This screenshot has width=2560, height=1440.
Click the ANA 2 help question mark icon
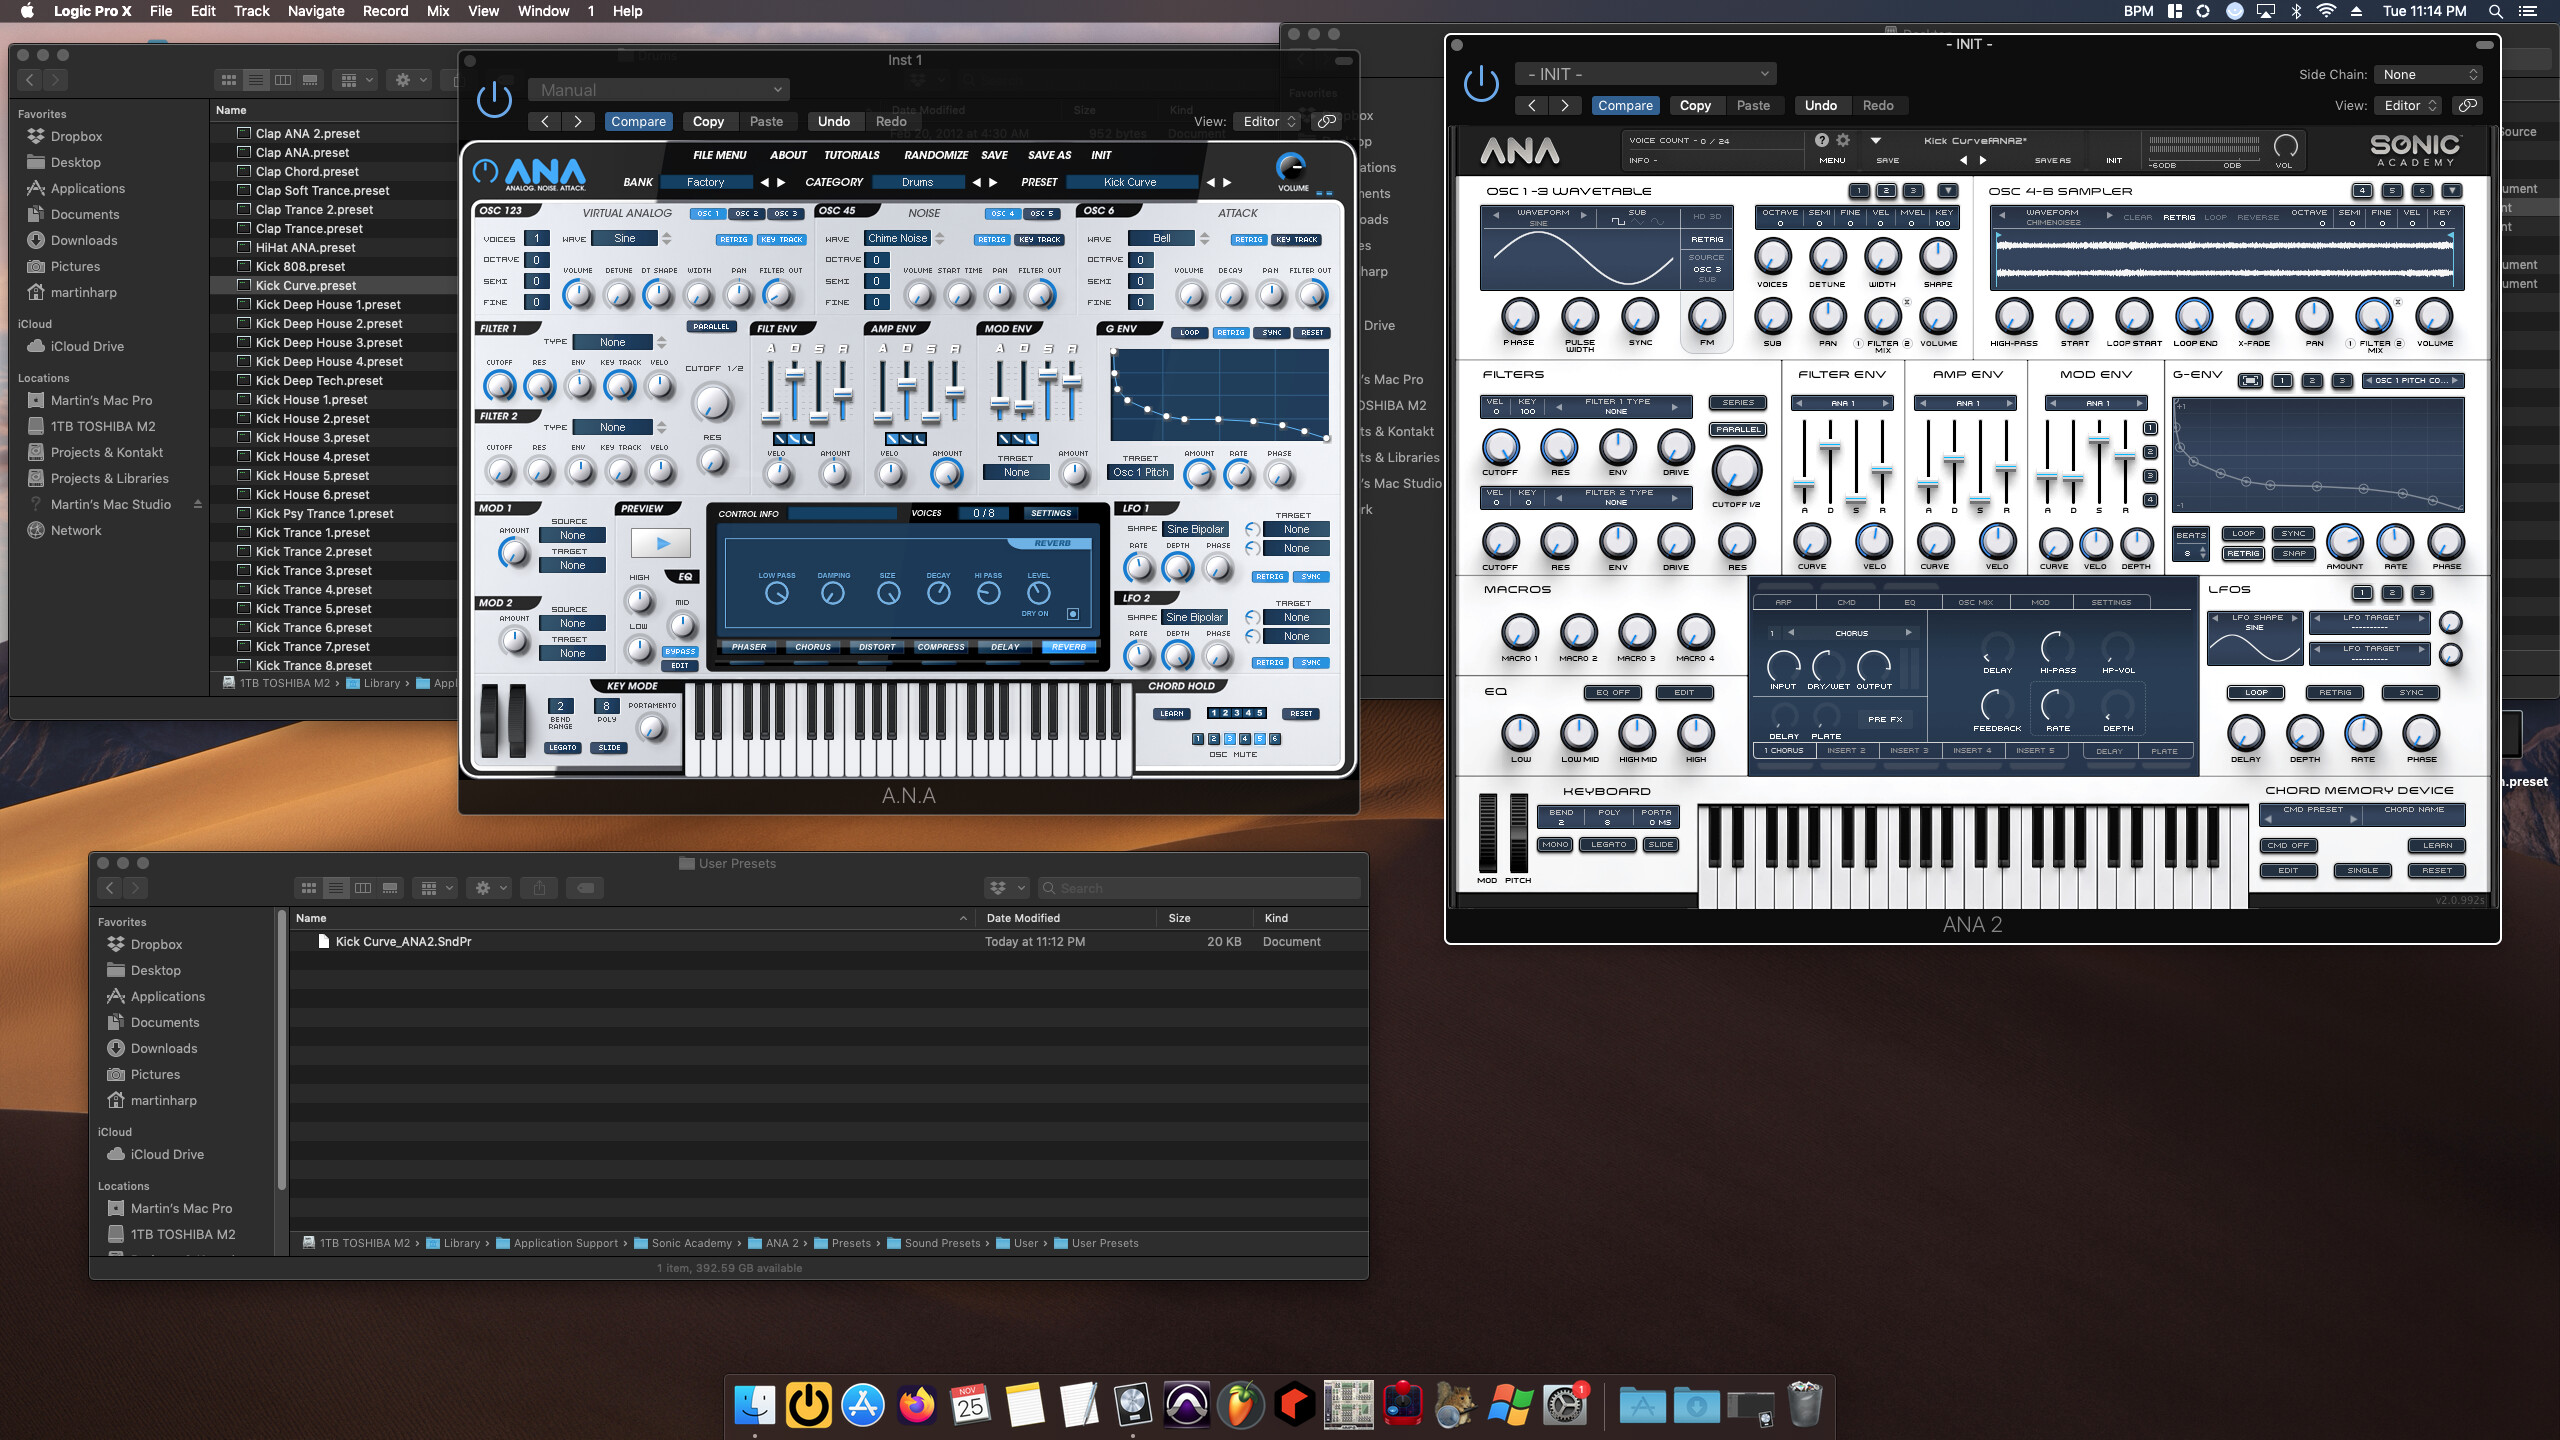point(1821,140)
